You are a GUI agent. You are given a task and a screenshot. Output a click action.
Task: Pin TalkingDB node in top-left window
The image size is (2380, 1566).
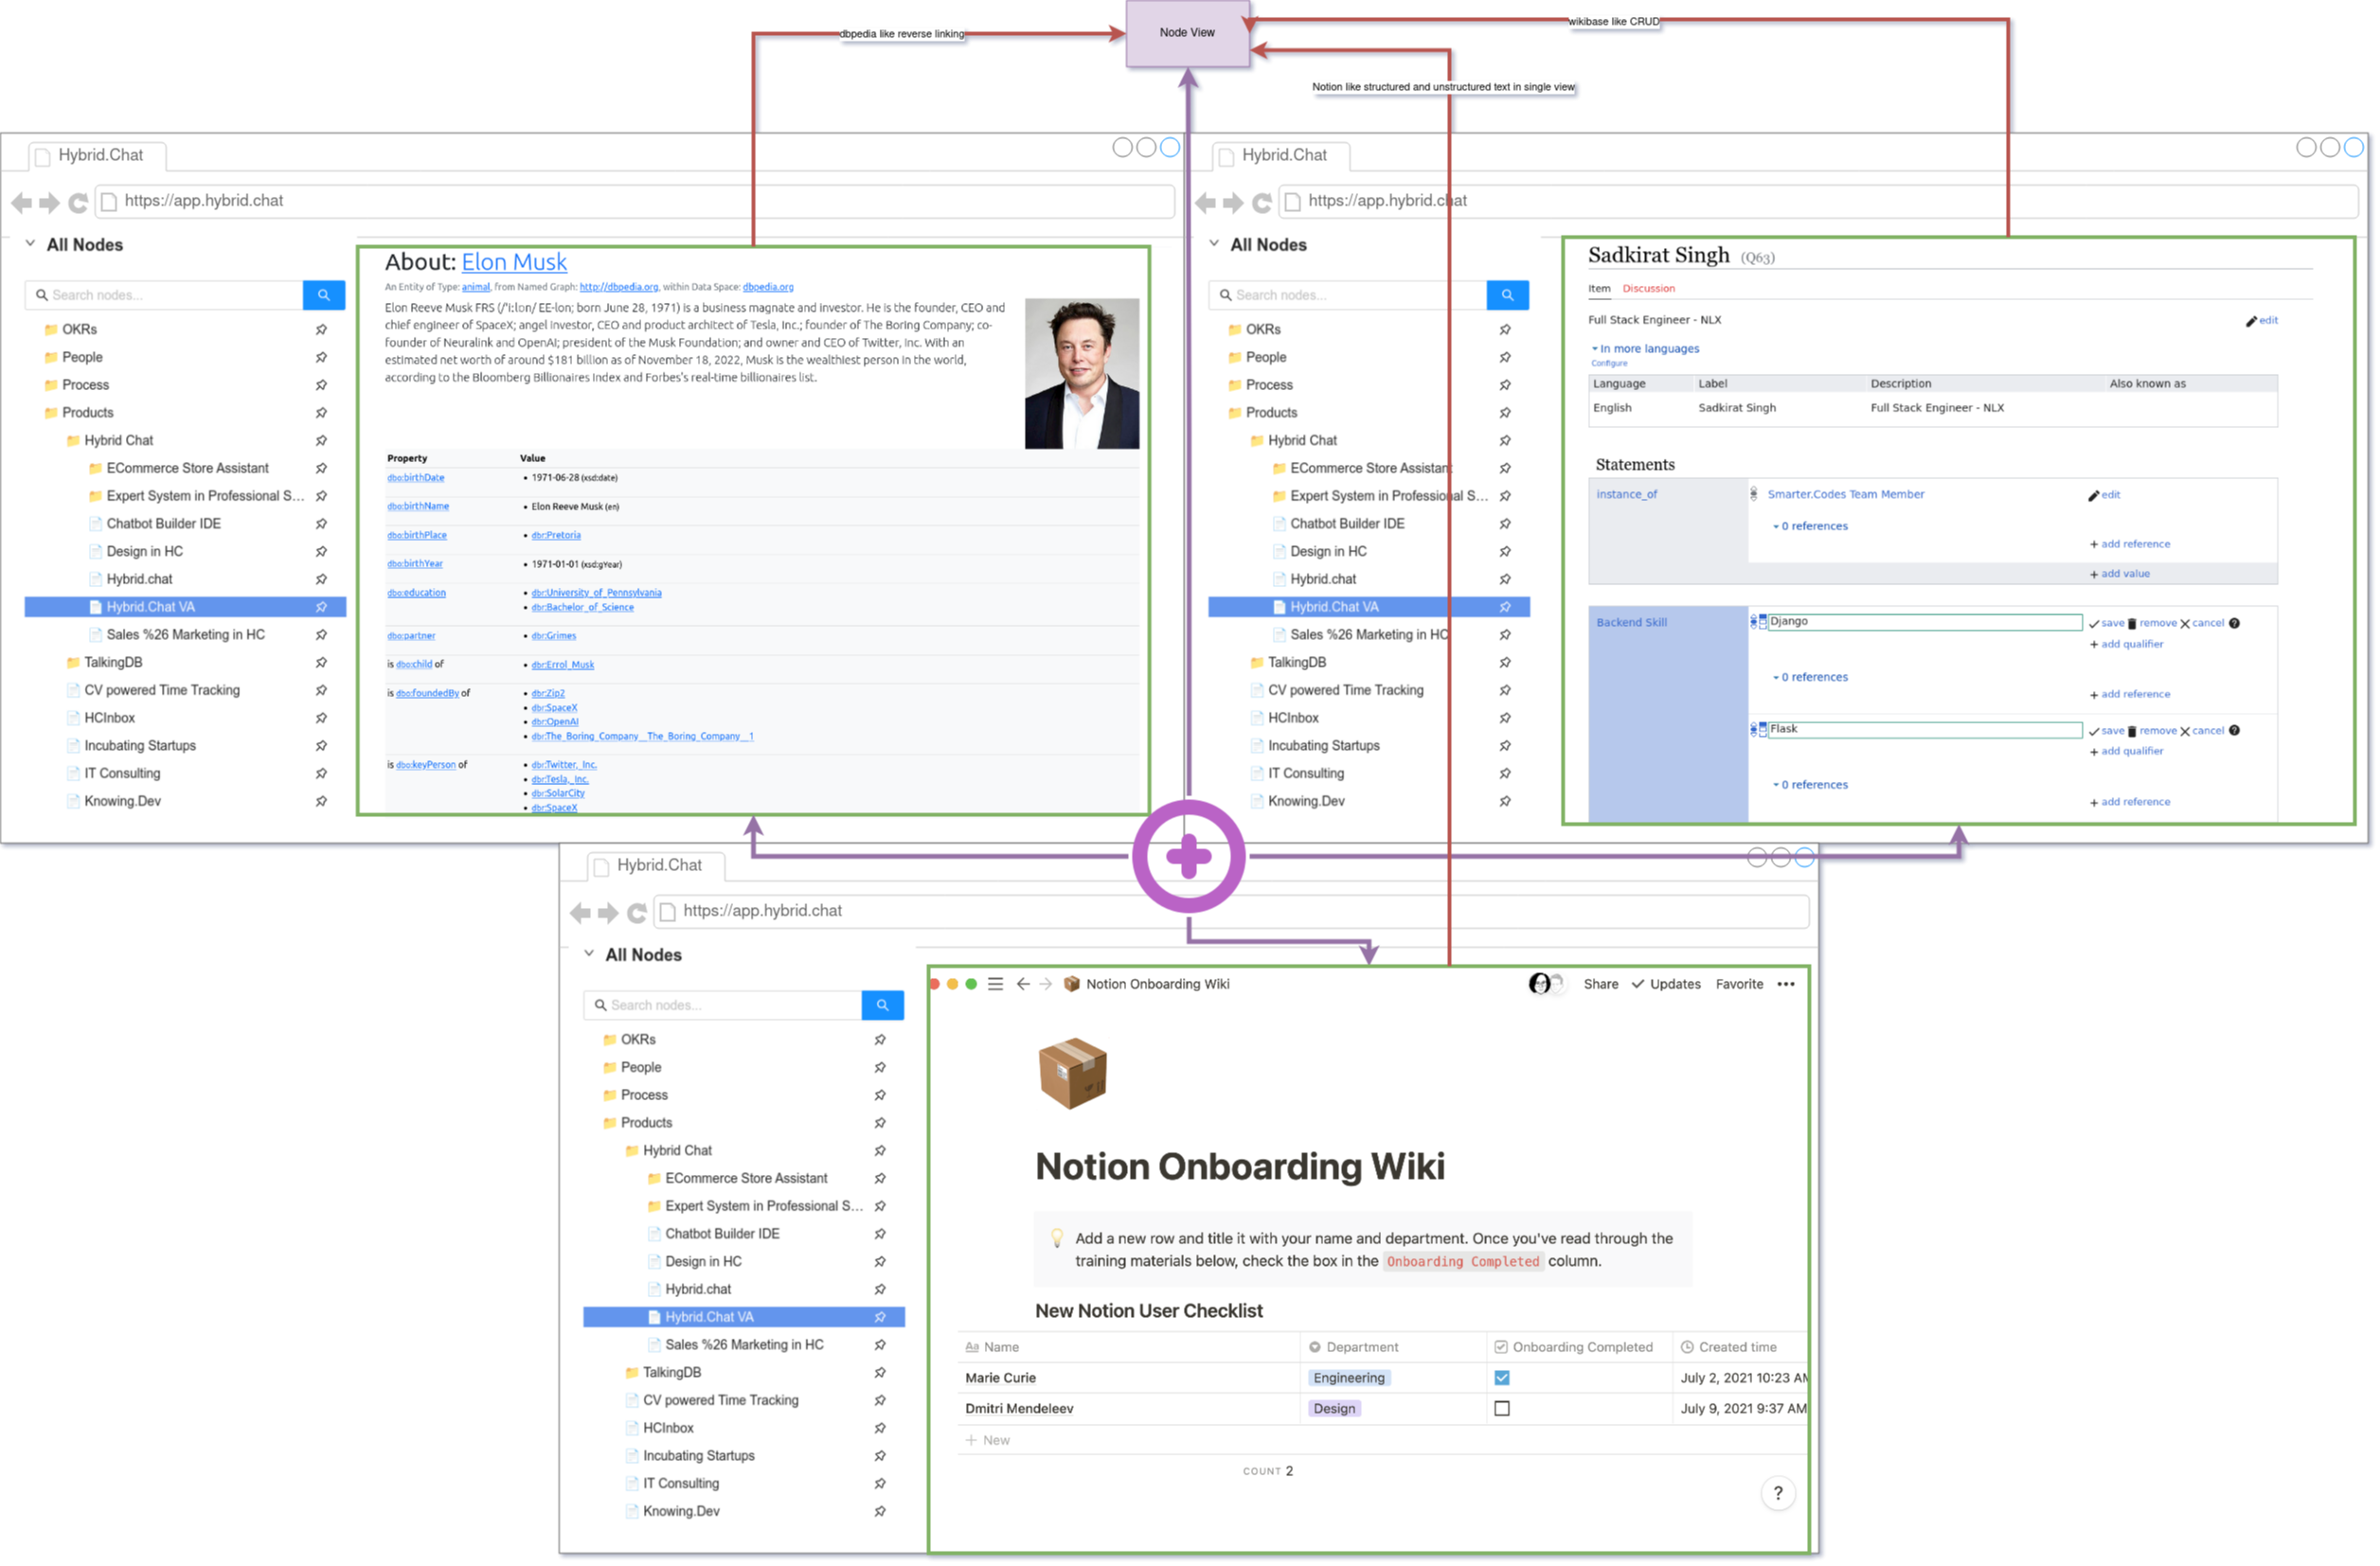[x=321, y=663]
